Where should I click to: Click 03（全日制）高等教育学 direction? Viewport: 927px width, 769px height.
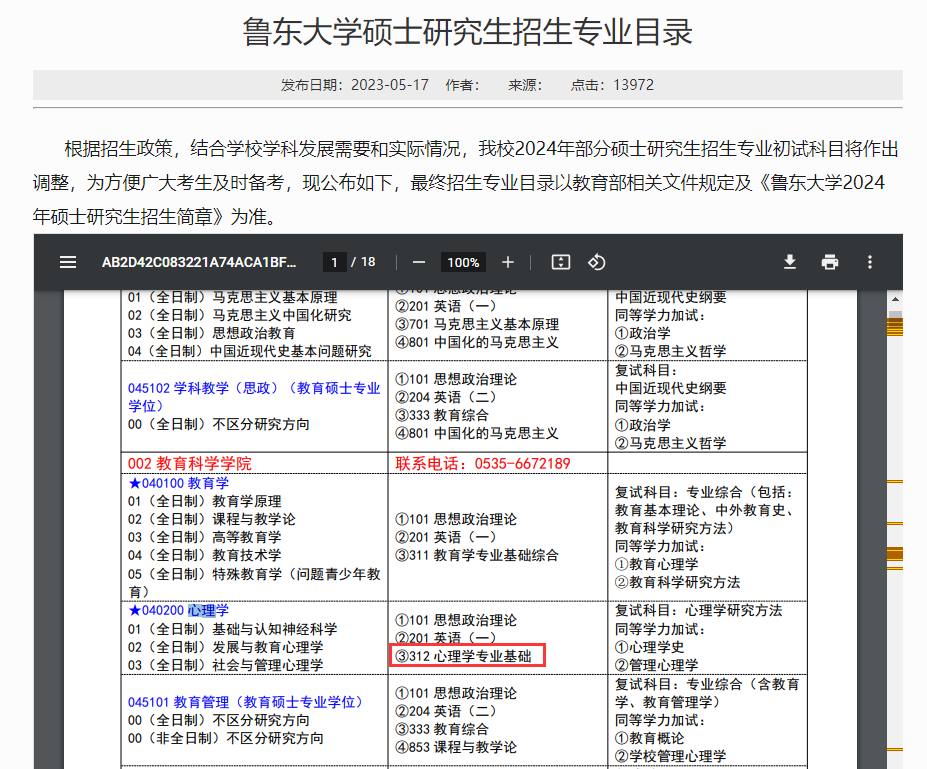point(205,537)
